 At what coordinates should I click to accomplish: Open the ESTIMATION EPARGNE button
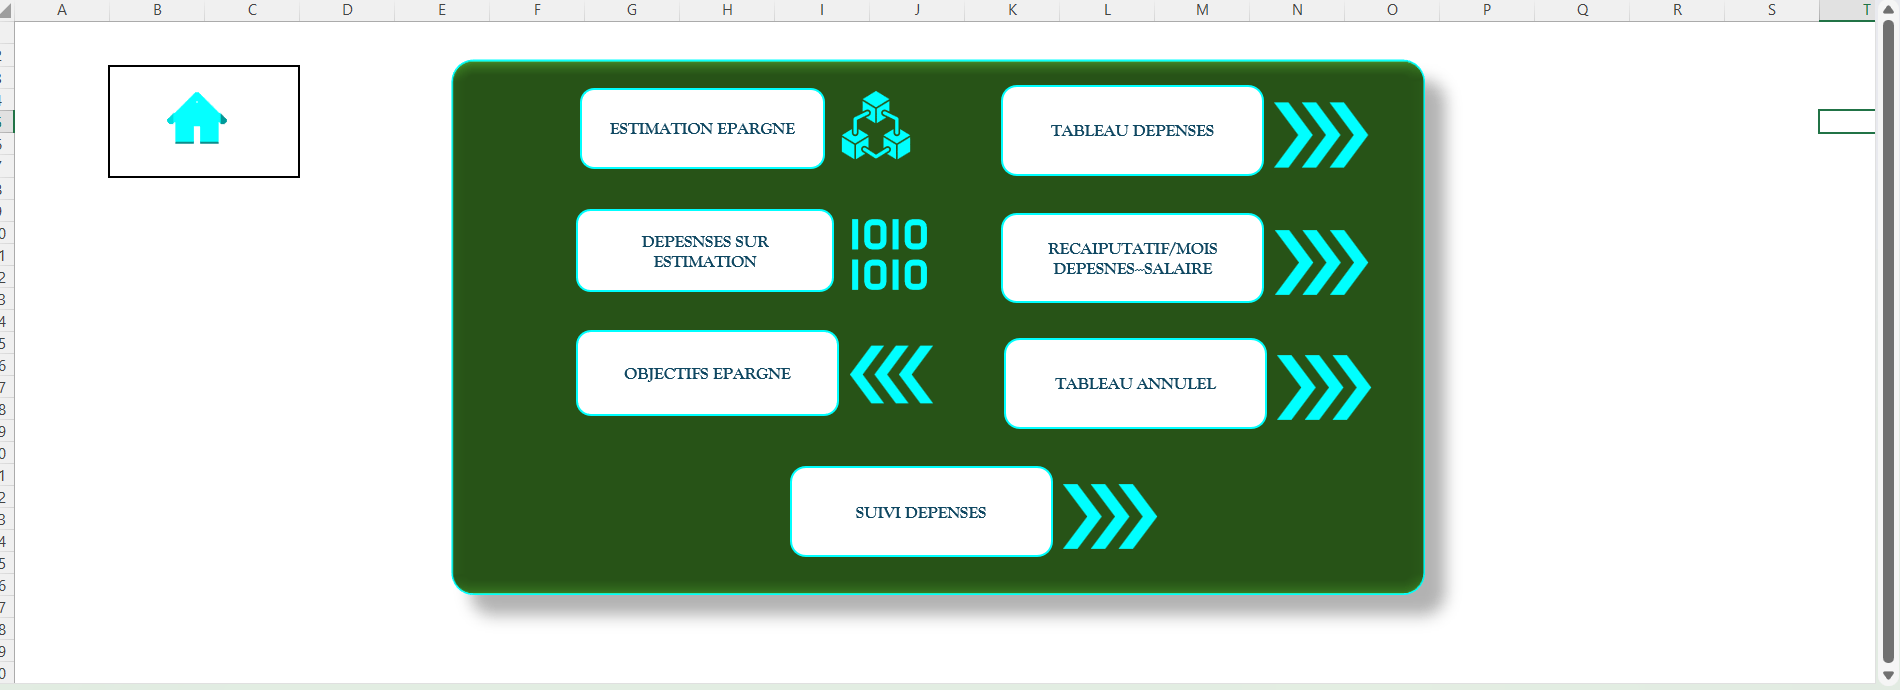pos(702,129)
